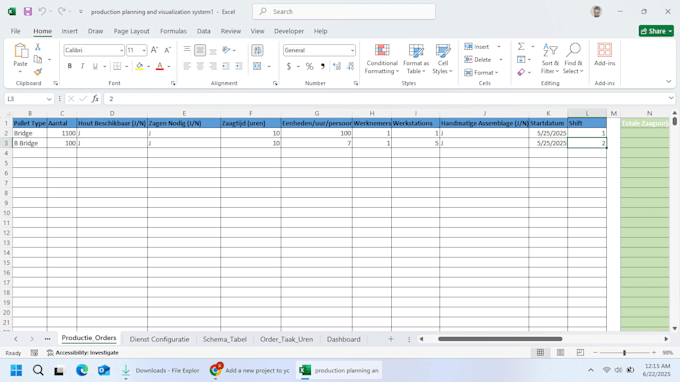Click the red Font Color swatch

tap(160, 66)
